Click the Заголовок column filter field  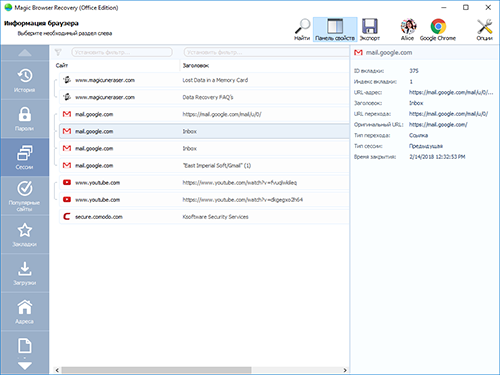tap(266, 52)
